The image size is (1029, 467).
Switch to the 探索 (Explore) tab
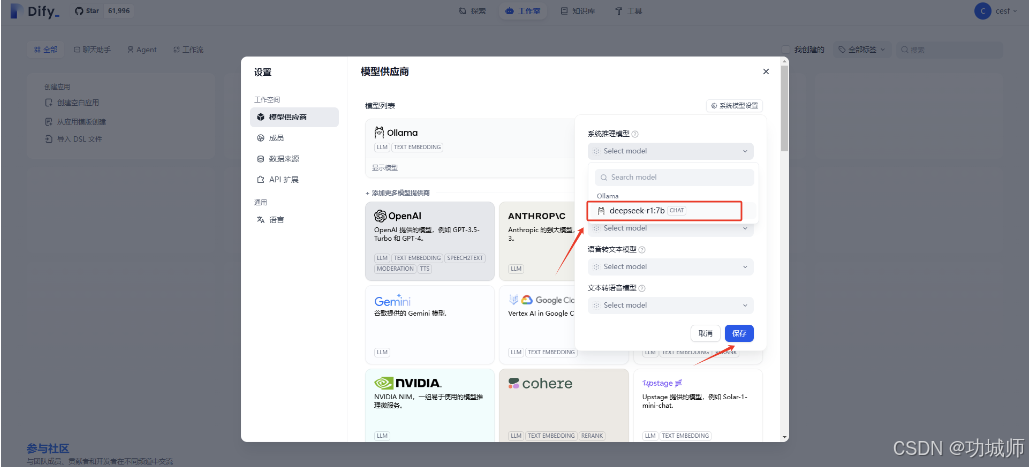tap(472, 11)
